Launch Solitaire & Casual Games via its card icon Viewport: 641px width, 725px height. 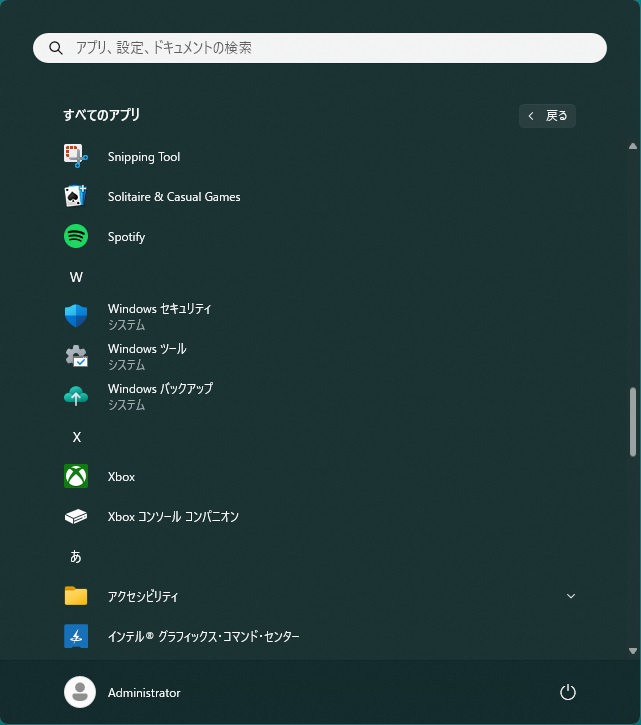tap(76, 196)
